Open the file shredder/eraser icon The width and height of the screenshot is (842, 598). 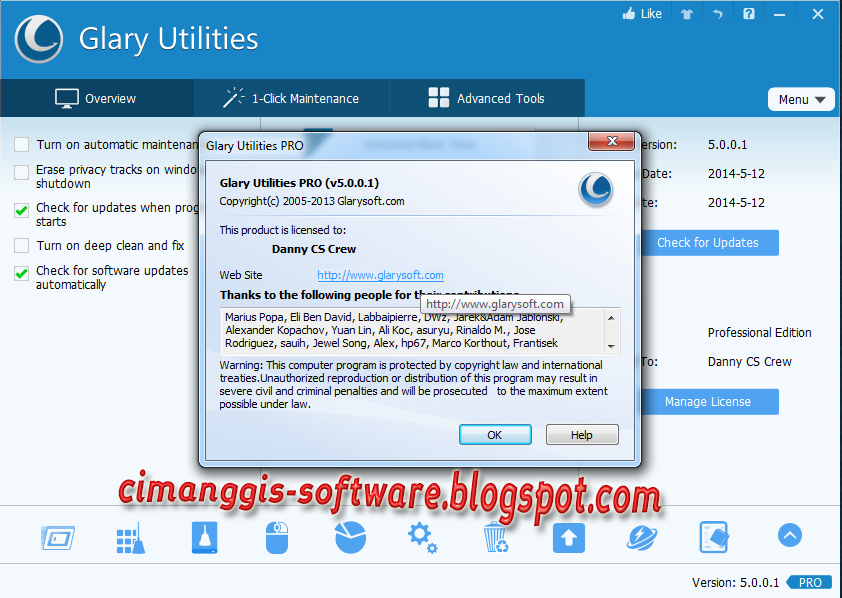pos(714,537)
